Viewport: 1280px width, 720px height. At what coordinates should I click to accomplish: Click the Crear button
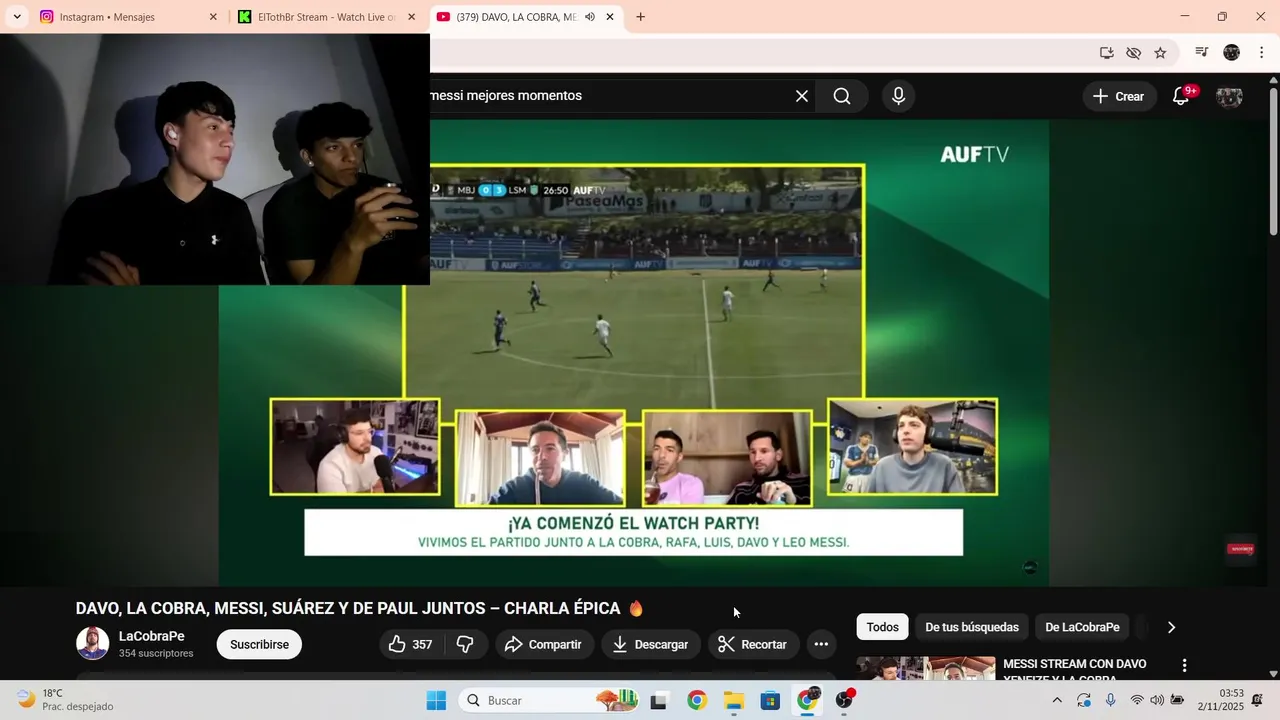(x=1119, y=96)
